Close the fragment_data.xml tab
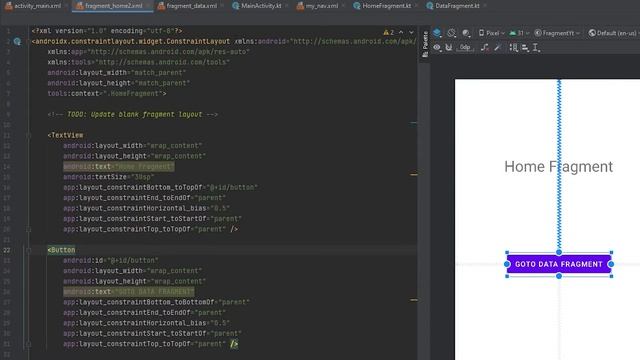This screenshot has height=360, width=640. [223, 6]
